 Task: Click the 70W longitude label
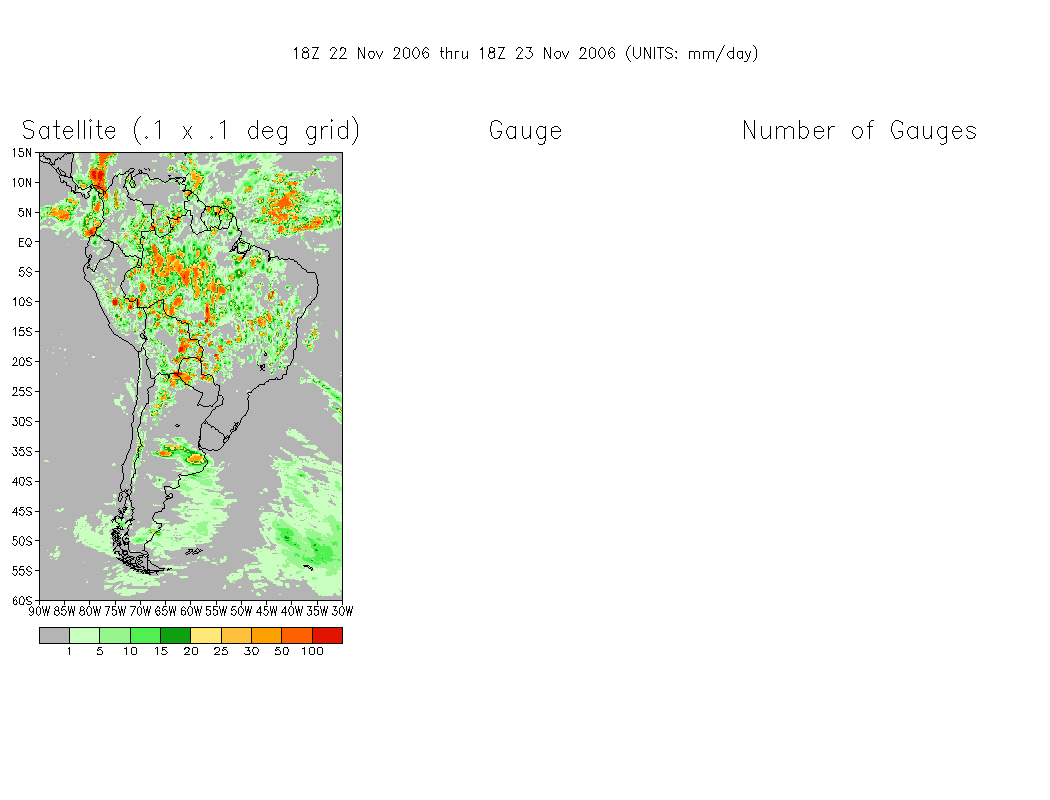tap(141, 611)
